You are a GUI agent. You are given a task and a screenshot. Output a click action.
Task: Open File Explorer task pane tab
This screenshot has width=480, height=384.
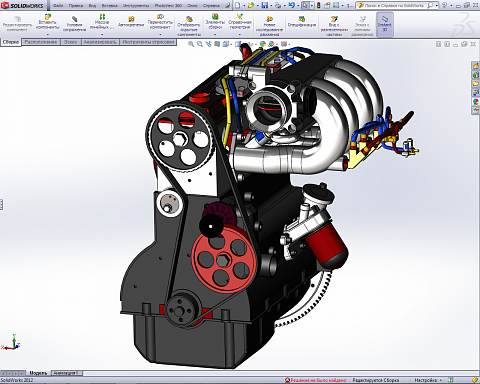pos(476,84)
